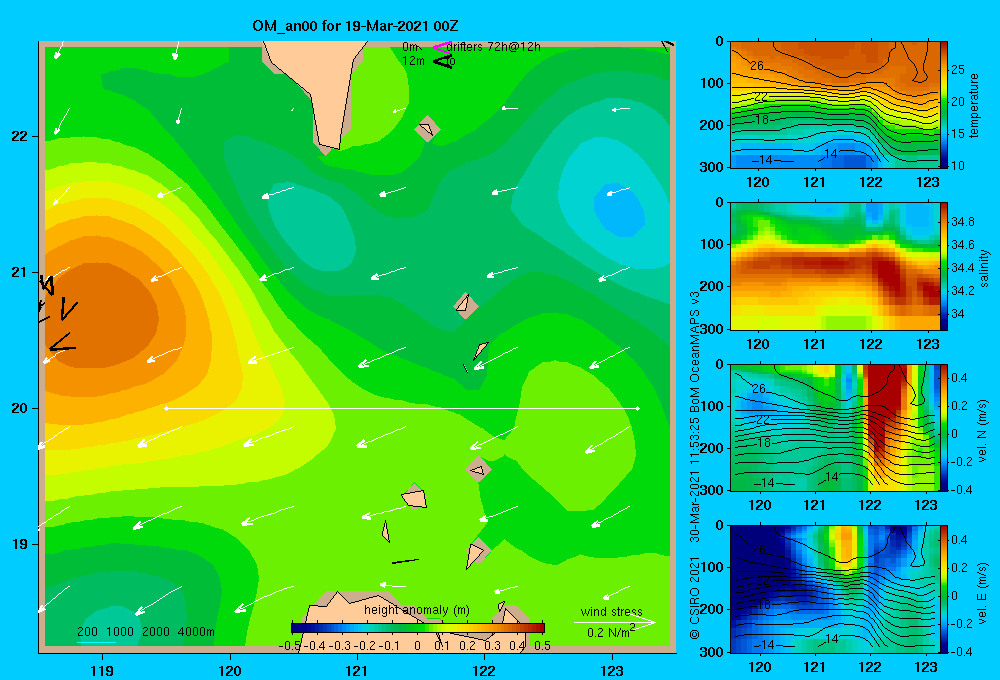The height and width of the screenshot is (680, 1000).
Task: Click the '-0.4' tick on vel. N scale
Action: pos(960,489)
